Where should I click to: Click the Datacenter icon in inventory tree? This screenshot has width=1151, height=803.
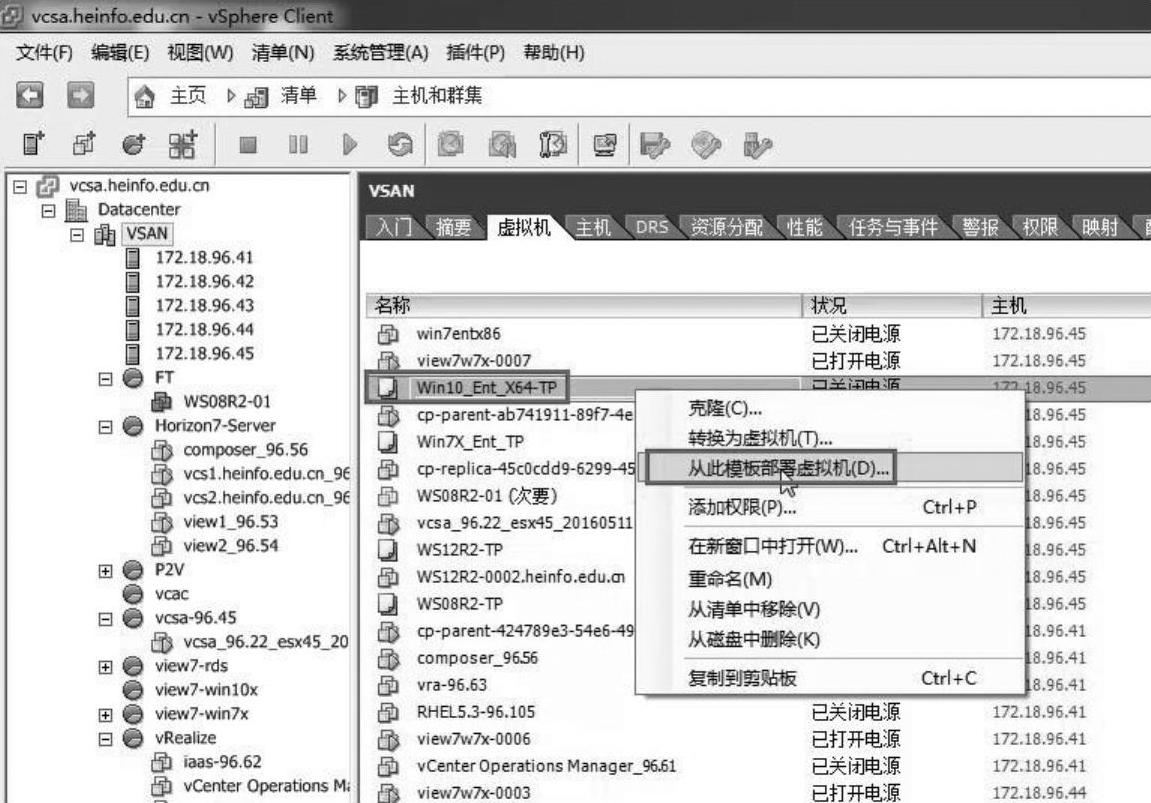tap(76, 210)
